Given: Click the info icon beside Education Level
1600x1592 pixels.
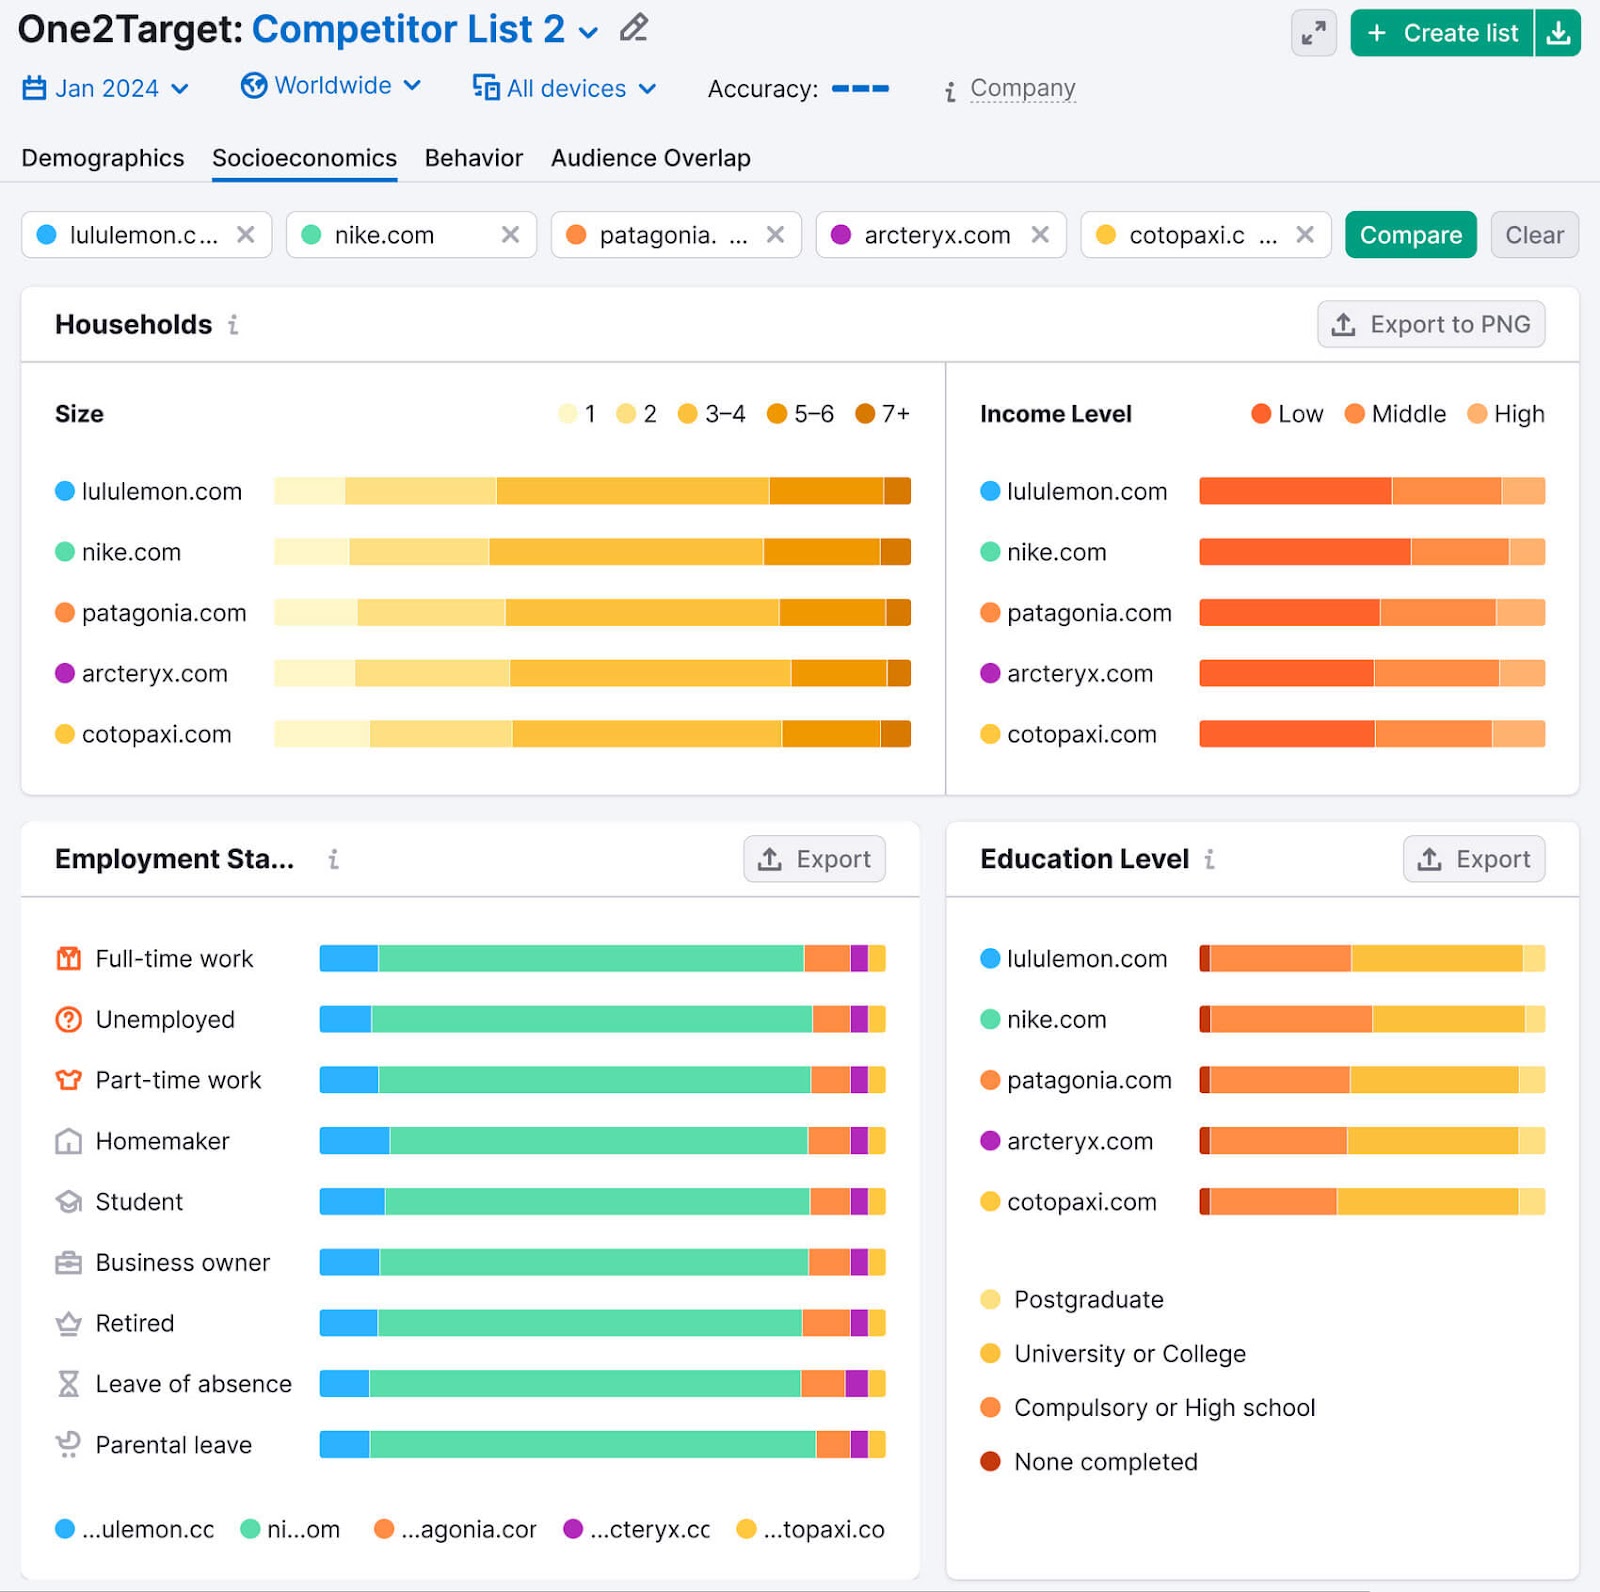Looking at the screenshot, I should coord(1210,859).
